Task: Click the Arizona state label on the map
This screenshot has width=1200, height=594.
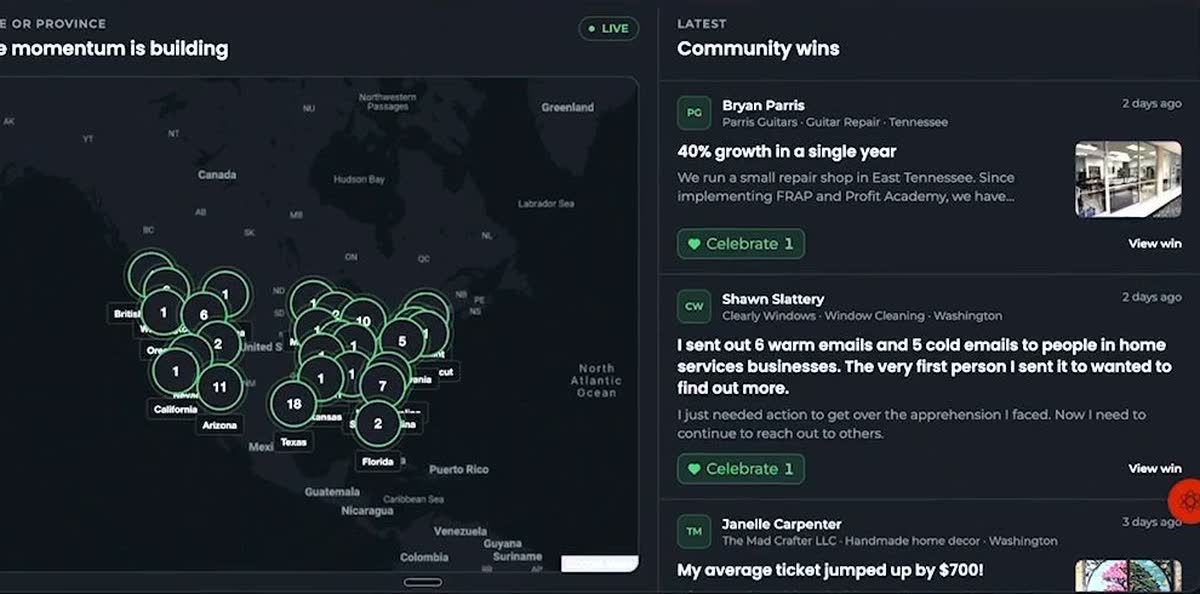Action: (220, 425)
